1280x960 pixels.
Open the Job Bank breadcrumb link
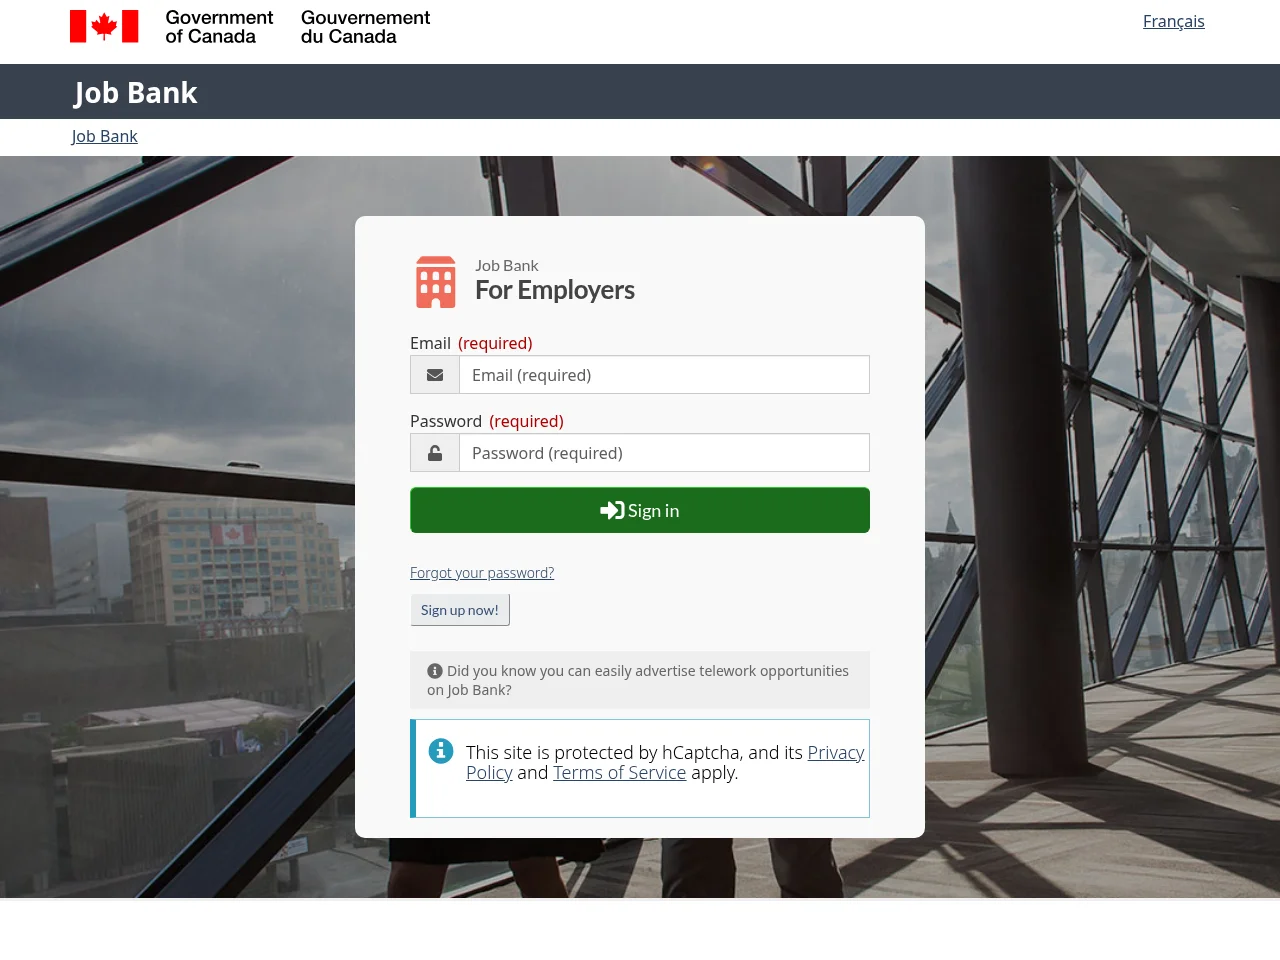(105, 136)
